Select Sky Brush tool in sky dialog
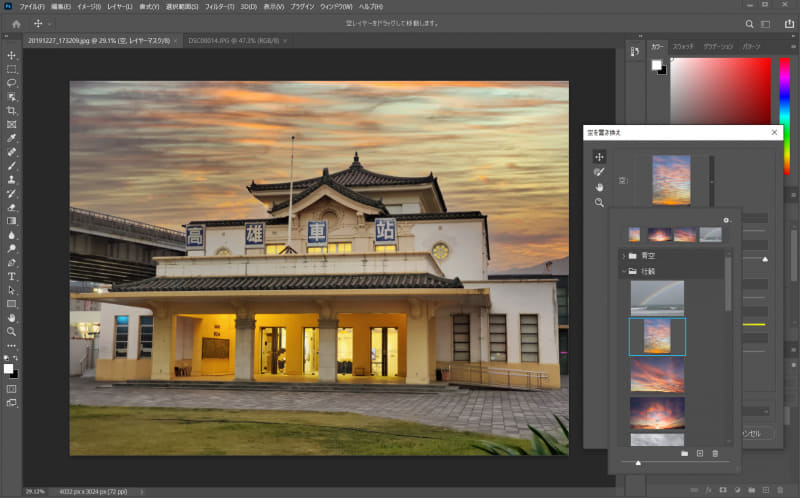This screenshot has height=498, width=800. 599,172
